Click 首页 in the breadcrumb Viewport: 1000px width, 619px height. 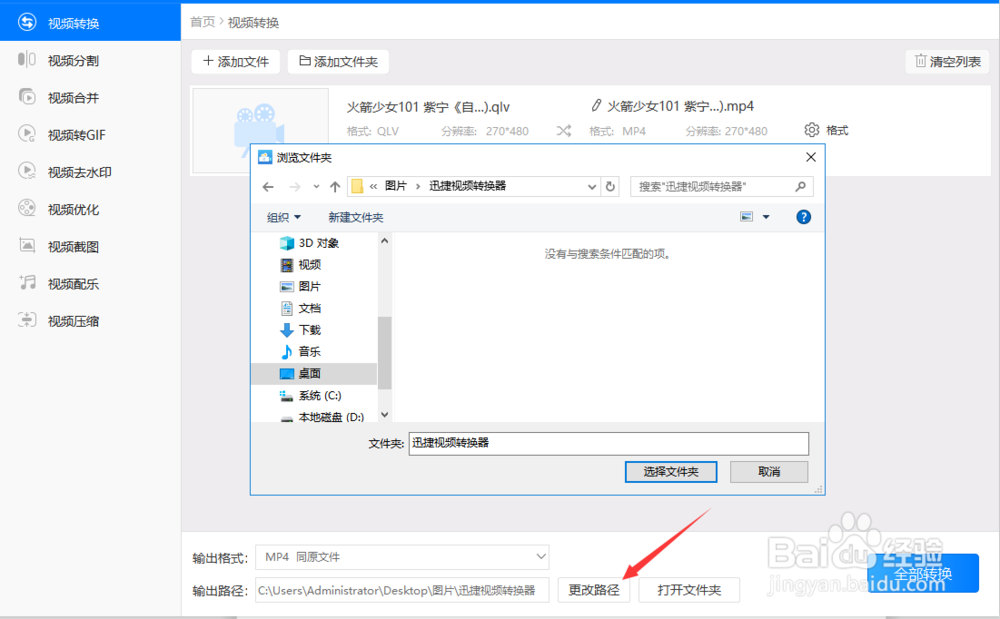tap(203, 22)
